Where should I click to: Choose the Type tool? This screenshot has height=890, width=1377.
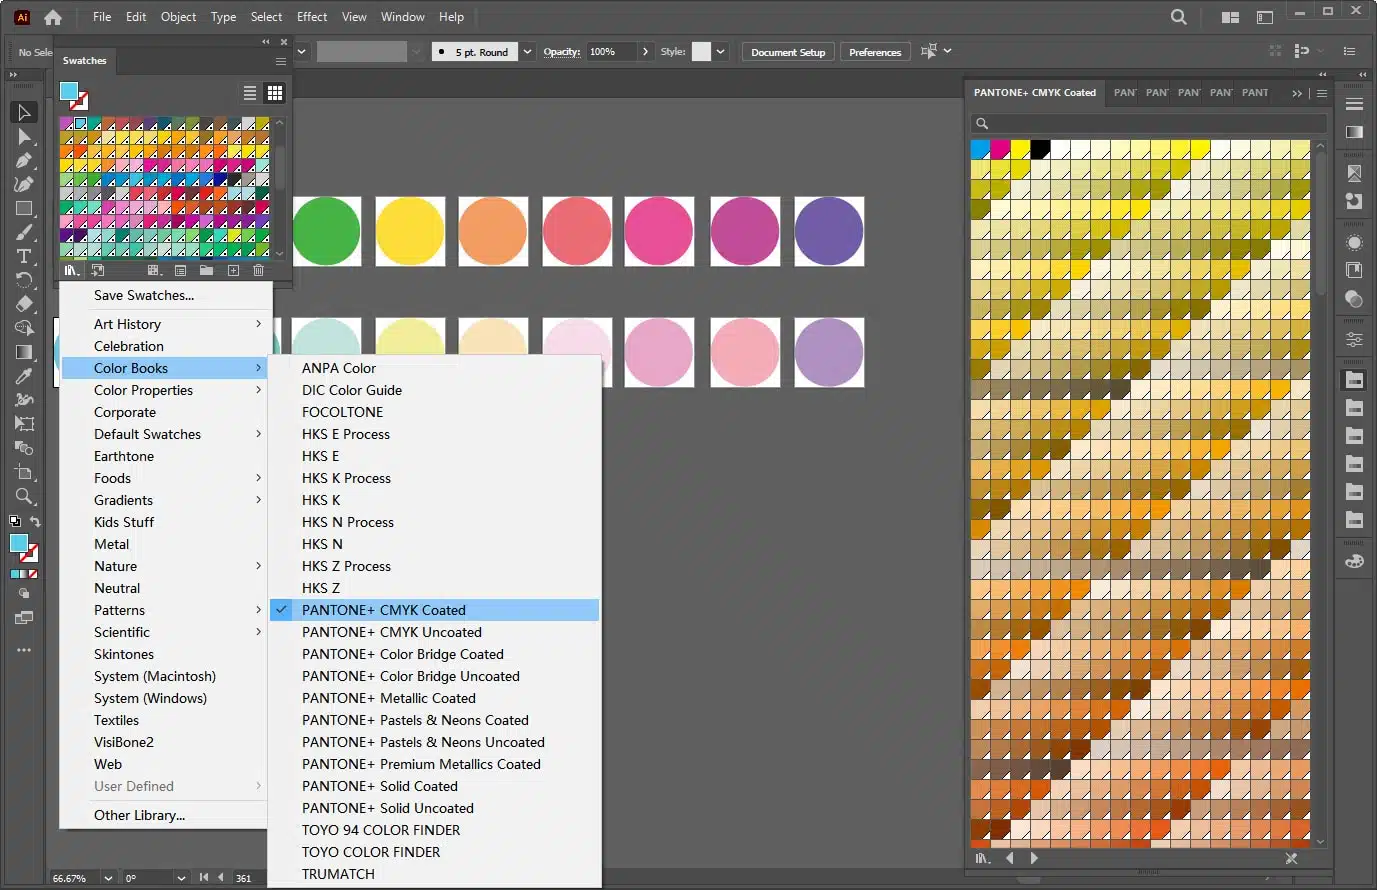tap(24, 257)
